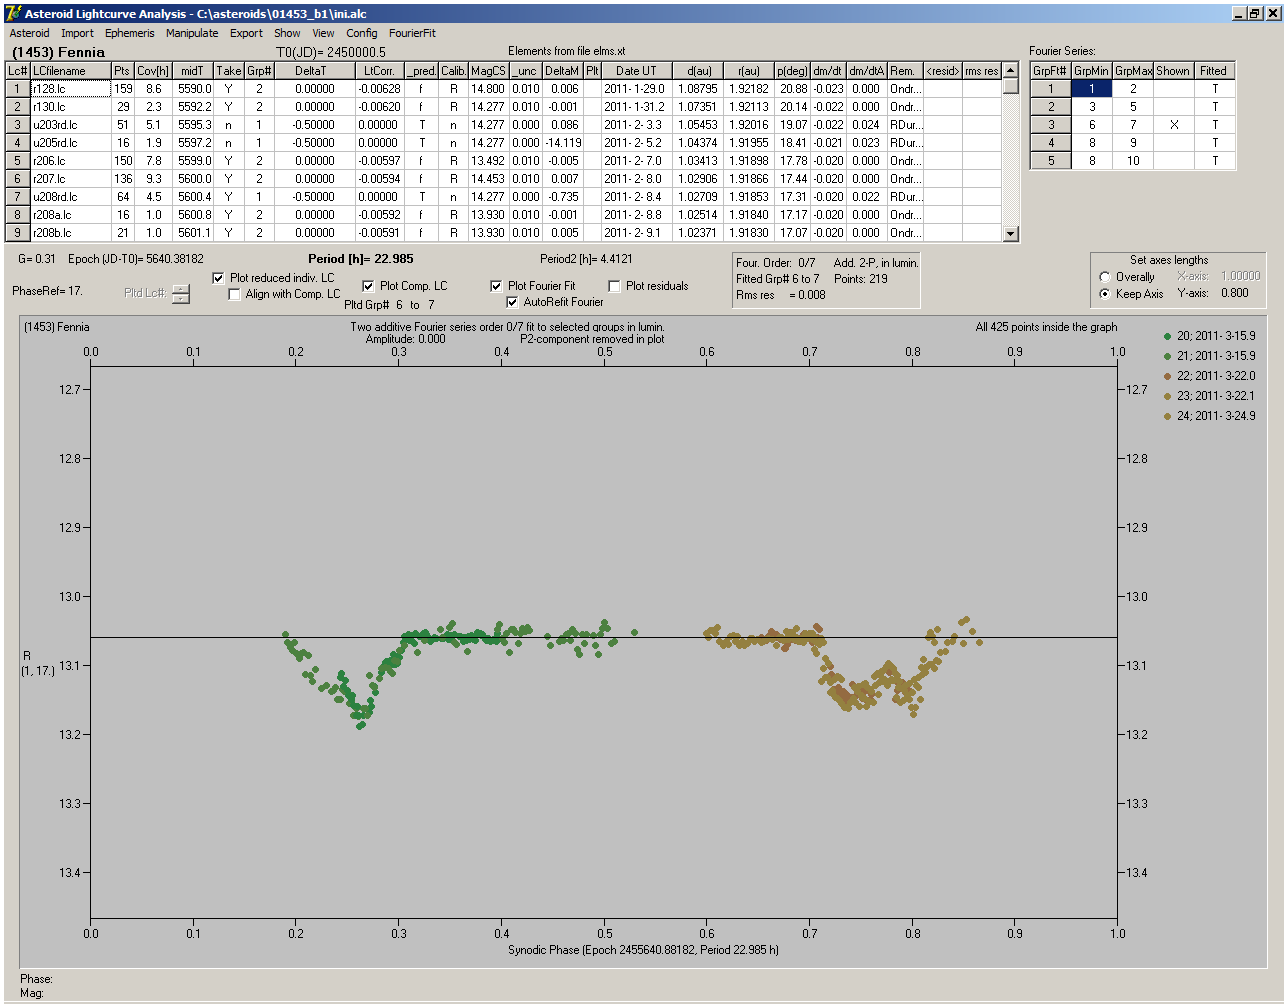Click the Synodic Phase axis label
The image size is (1288, 1004).
pos(643,950)
